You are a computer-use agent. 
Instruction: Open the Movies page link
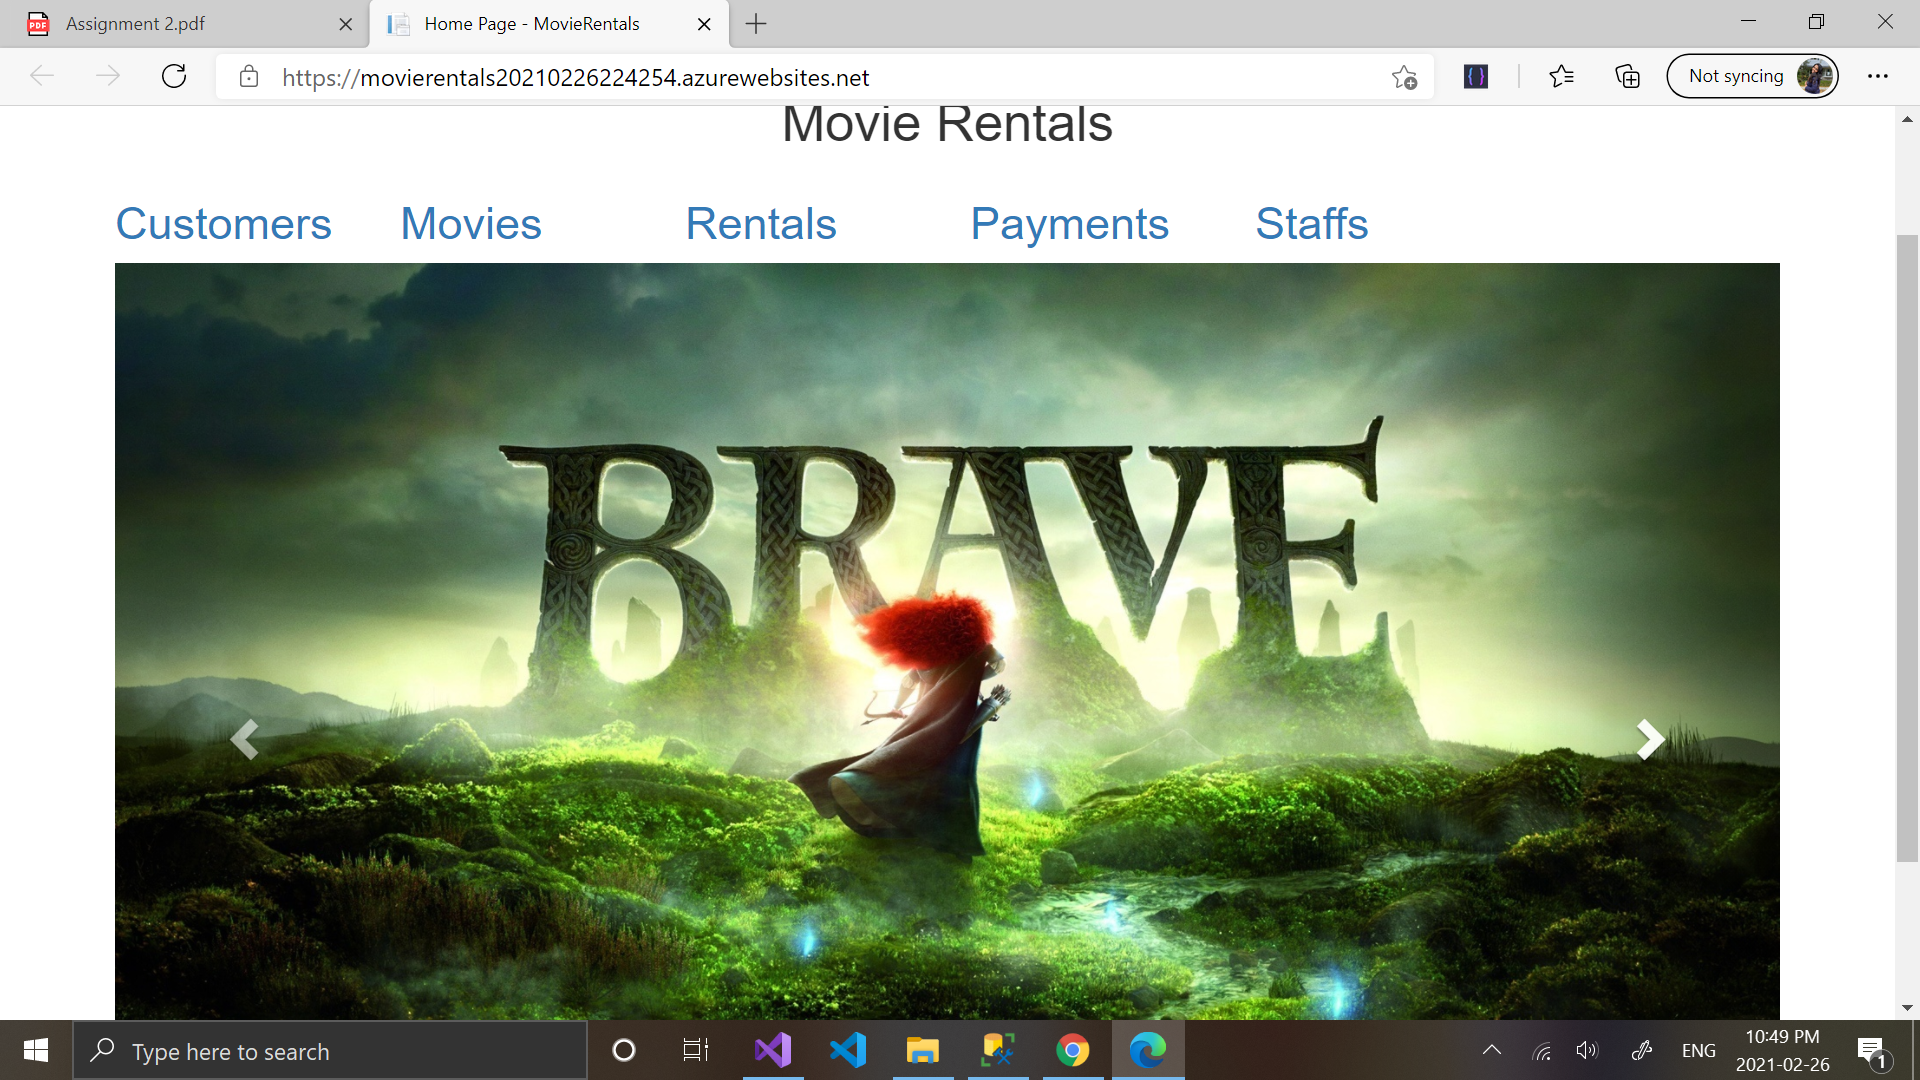[x=471, y=224]
